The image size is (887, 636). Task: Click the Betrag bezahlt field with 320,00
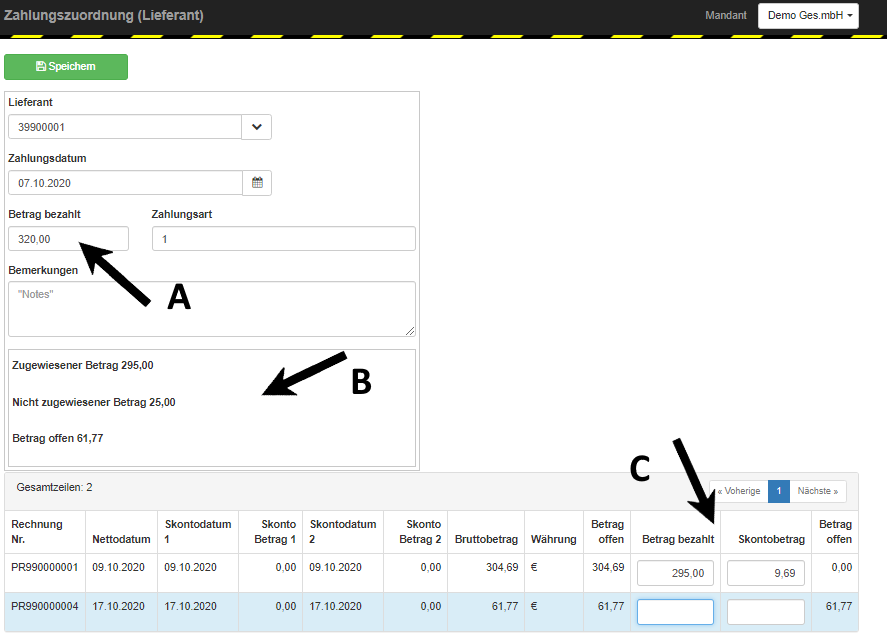pos(68,239)
